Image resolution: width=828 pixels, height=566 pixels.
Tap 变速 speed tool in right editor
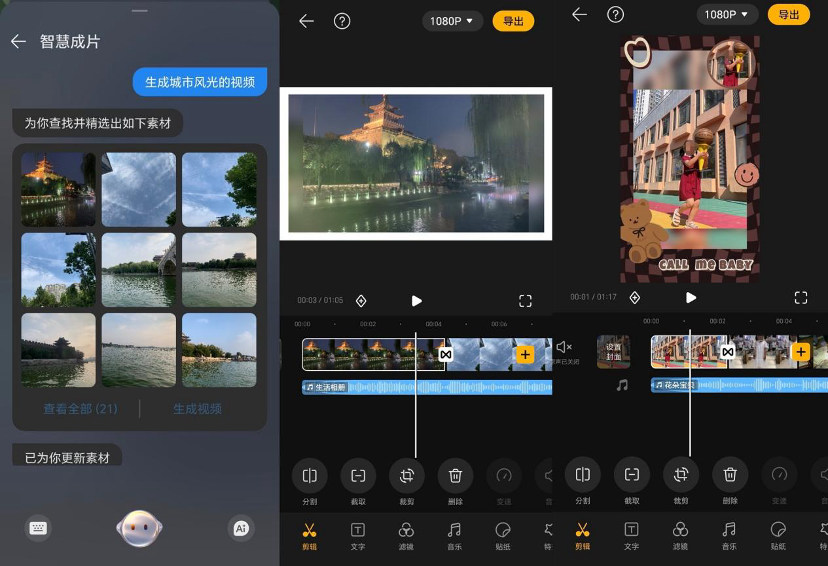point(779,481)
